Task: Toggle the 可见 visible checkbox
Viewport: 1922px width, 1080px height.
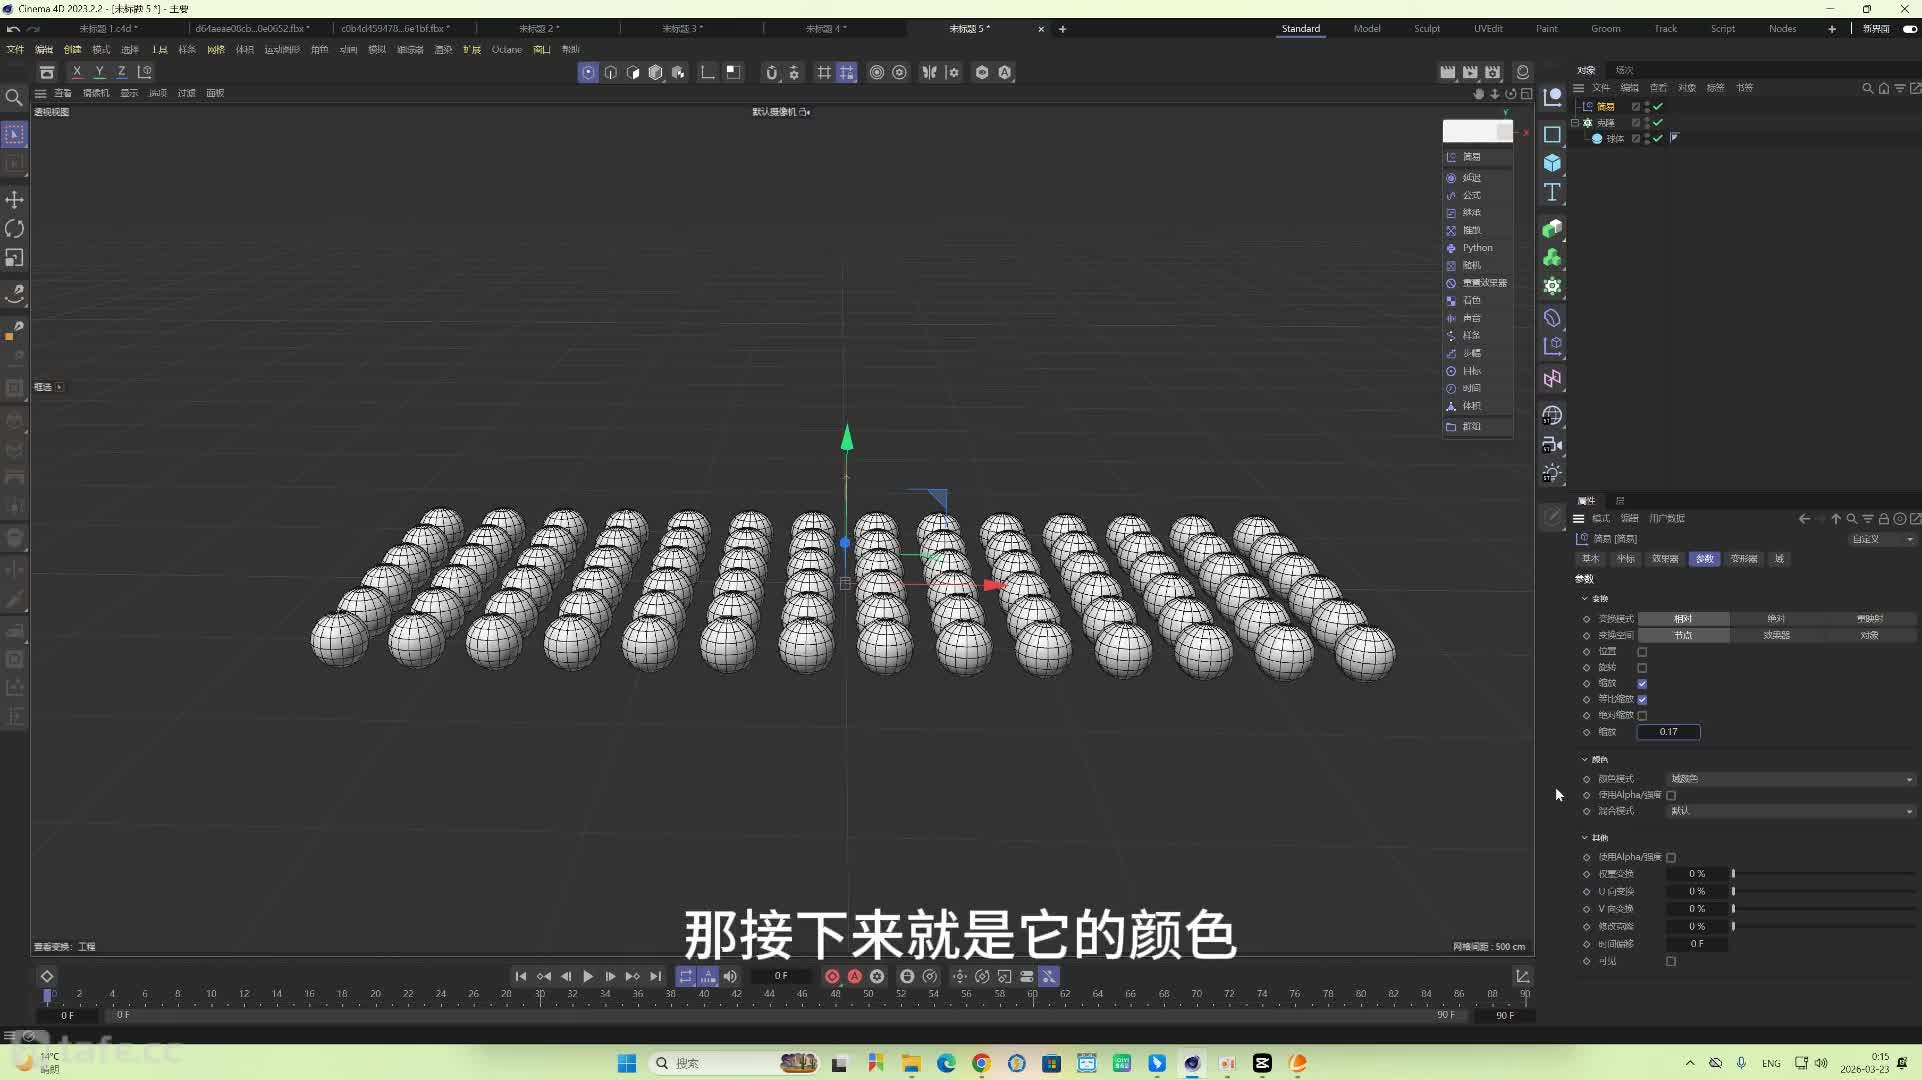Action: pos(1671,961)
